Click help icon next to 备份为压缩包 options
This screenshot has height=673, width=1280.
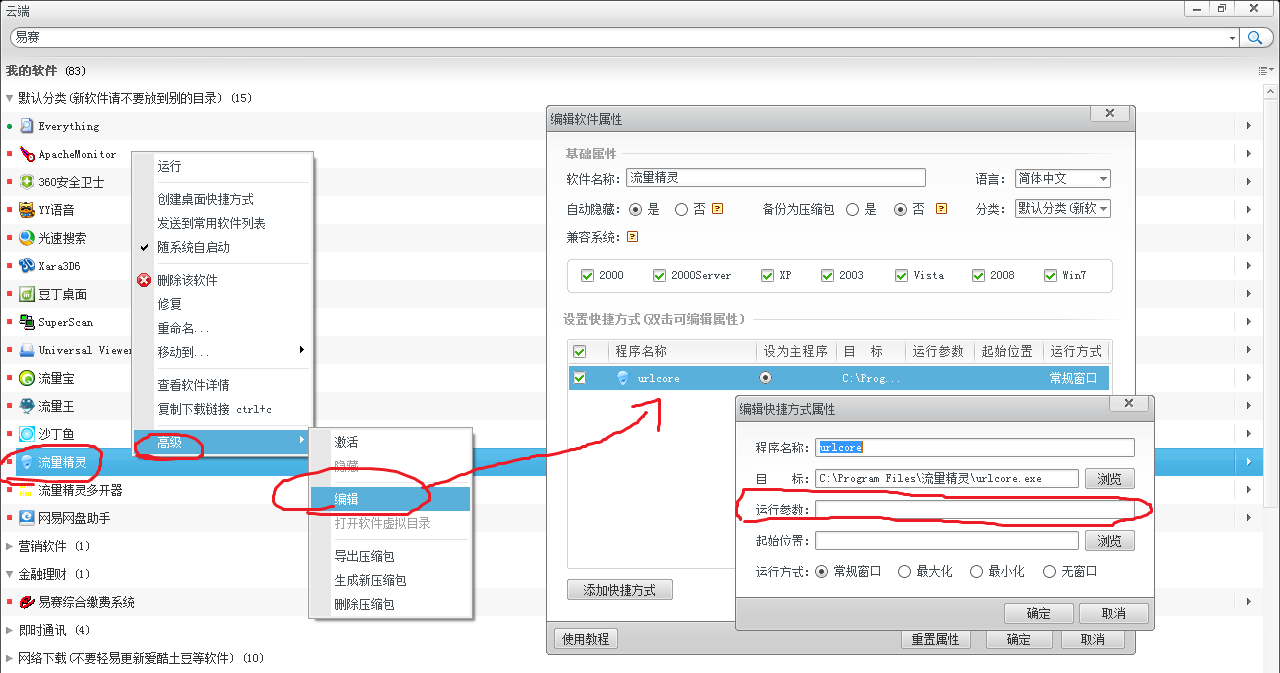tap(941, 209)
